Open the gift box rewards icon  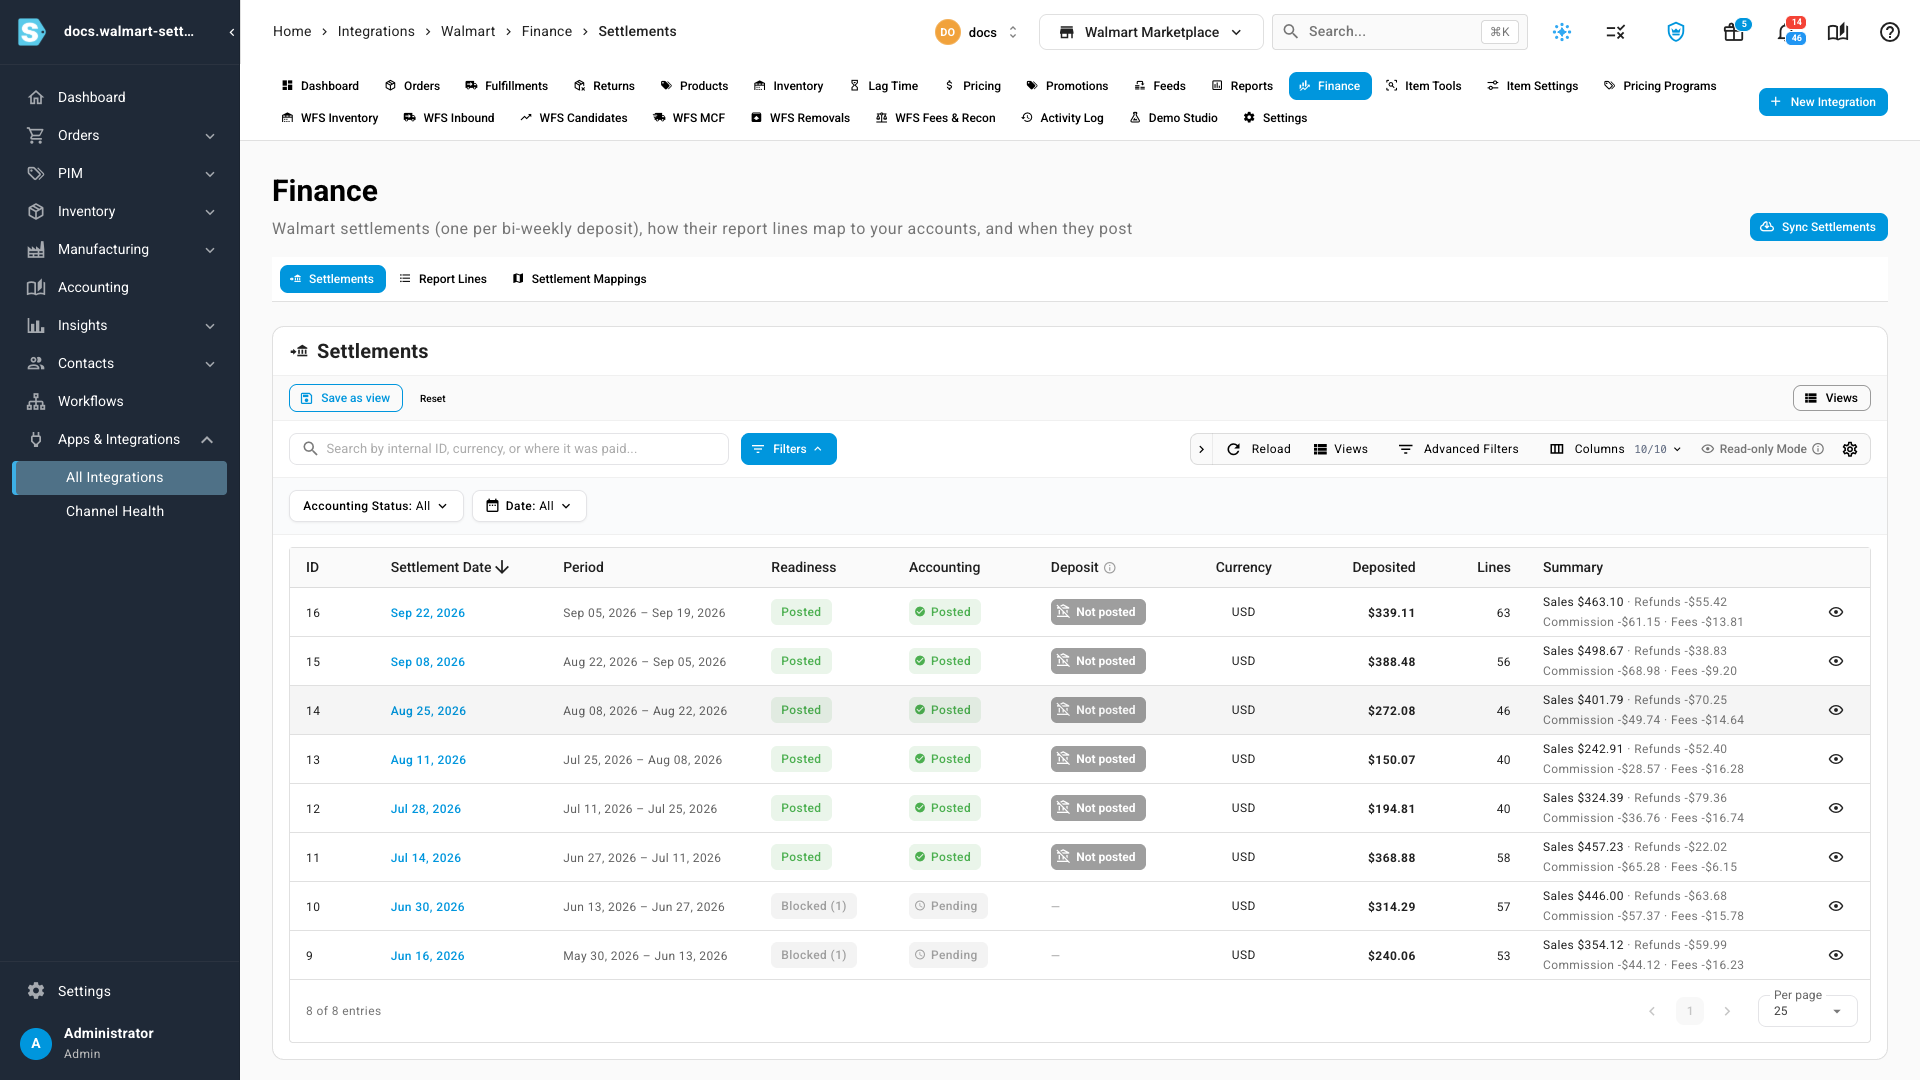[x=1733, y=32]
